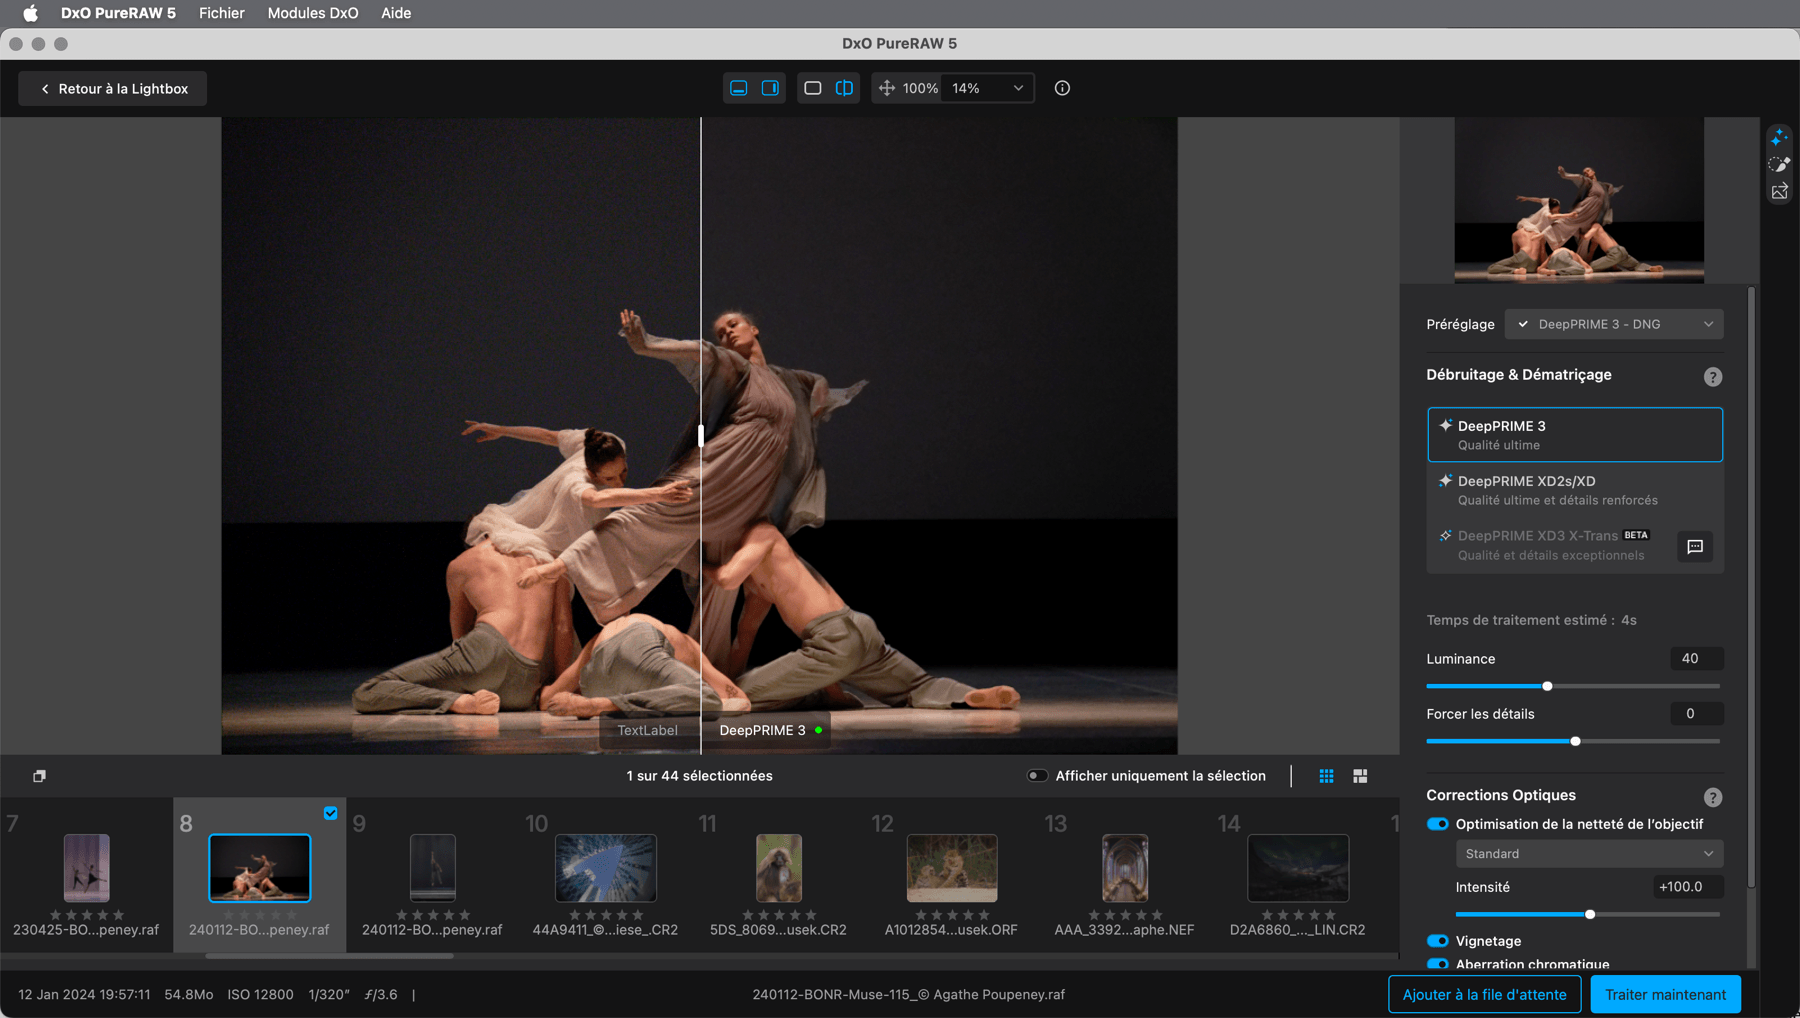This screenshot has width=1800, height=1018.
Task: Toggle the Vignetage correction switch
Action: coord(1437,941)
